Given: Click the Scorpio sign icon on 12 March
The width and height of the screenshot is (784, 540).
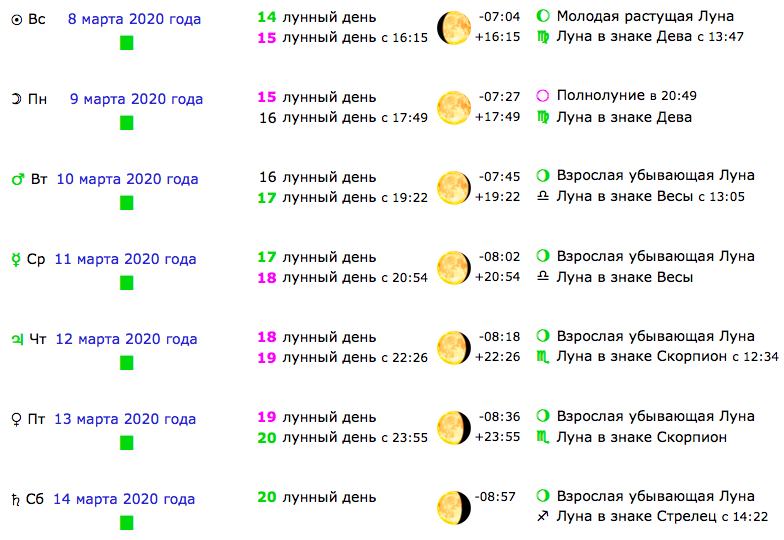Looking at the screenshot, I should tap(543, 357).
